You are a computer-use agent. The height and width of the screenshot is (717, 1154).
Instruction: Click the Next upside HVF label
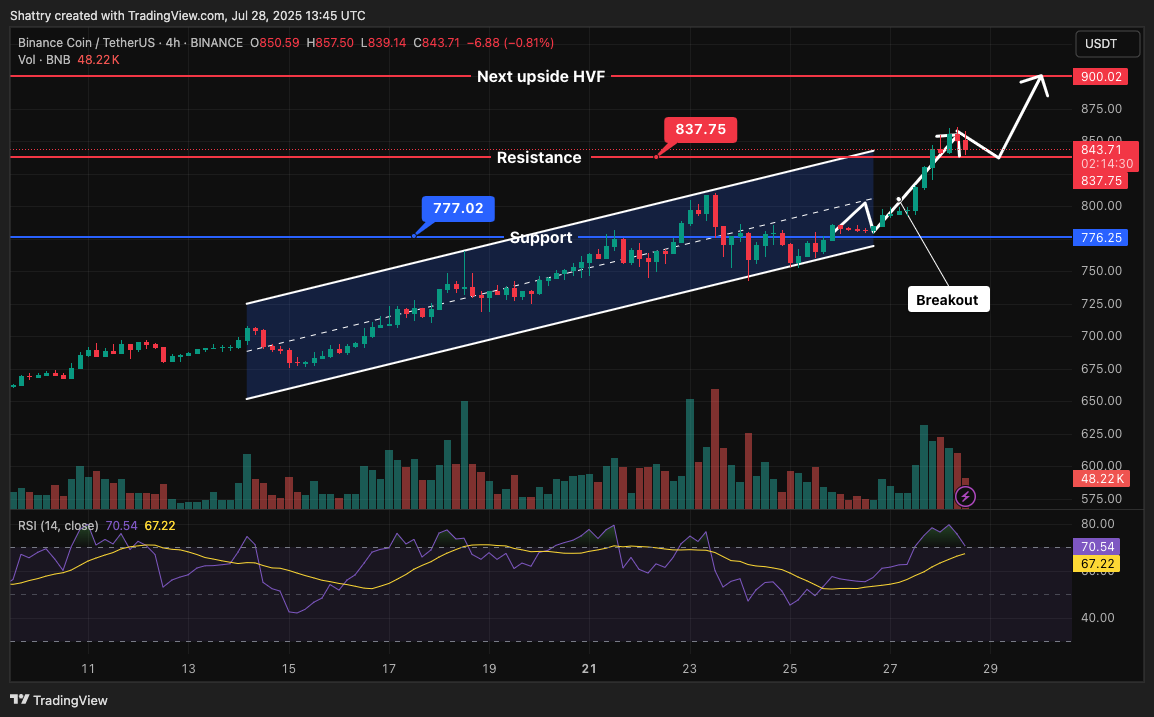pos(541,77)
